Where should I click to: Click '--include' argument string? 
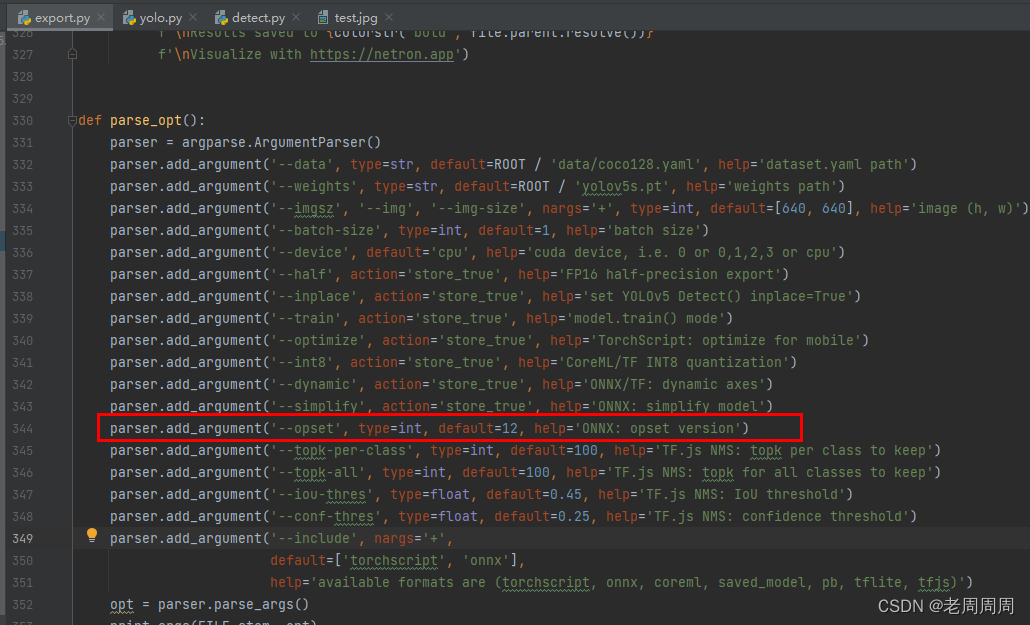314,538
